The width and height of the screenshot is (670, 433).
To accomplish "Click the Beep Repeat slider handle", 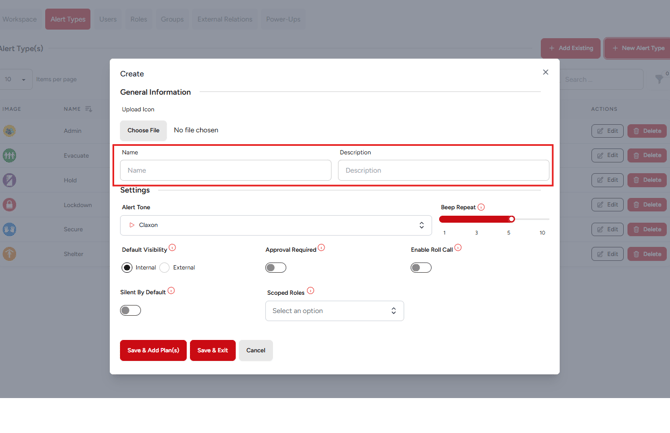I will tap(511, 218).
